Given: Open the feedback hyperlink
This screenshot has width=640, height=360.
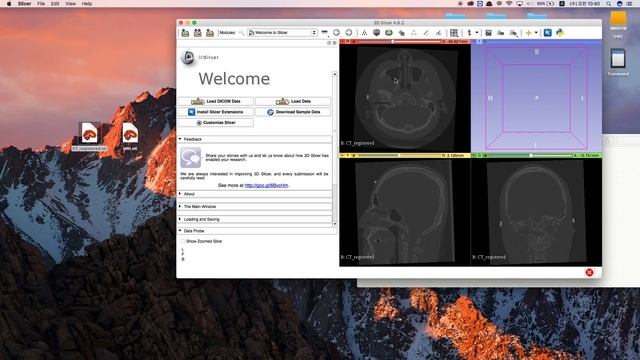Looking at the screenshot, I should (x=266, y=185).
